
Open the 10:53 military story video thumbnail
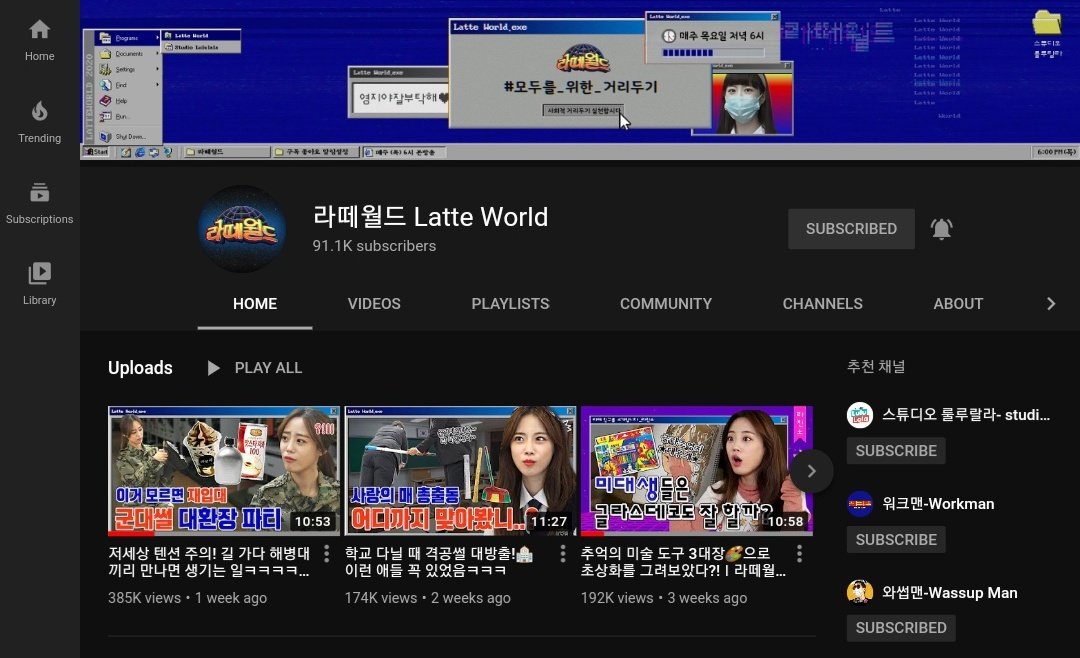point(224,471)
